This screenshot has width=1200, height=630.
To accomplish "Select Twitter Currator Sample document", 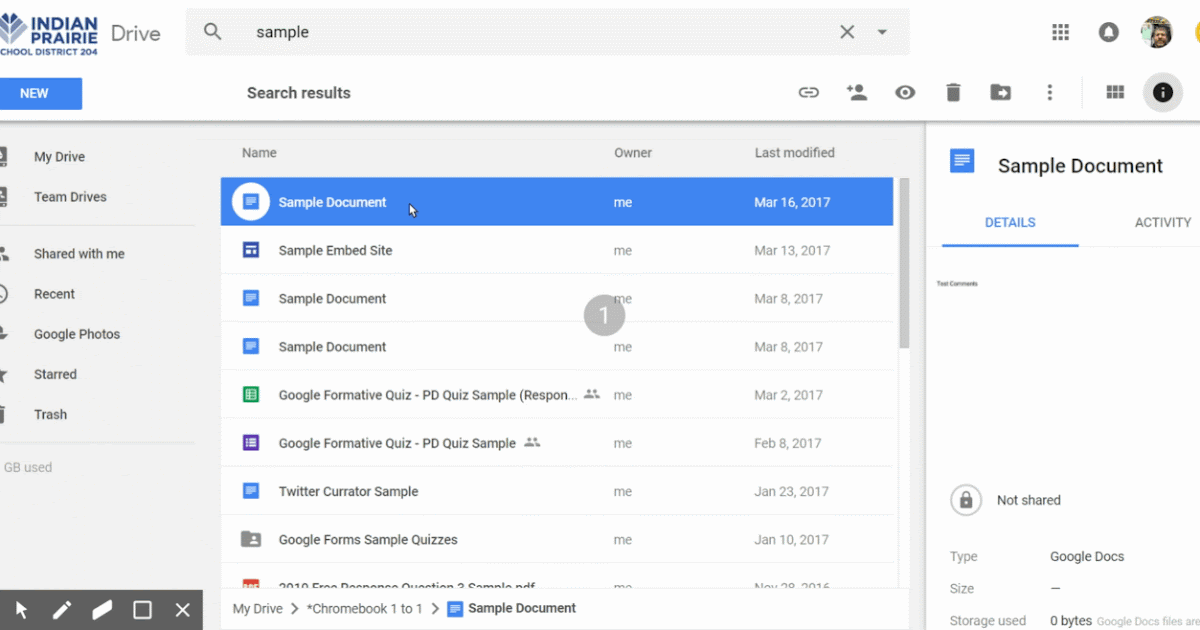I will tap(557, 491).
